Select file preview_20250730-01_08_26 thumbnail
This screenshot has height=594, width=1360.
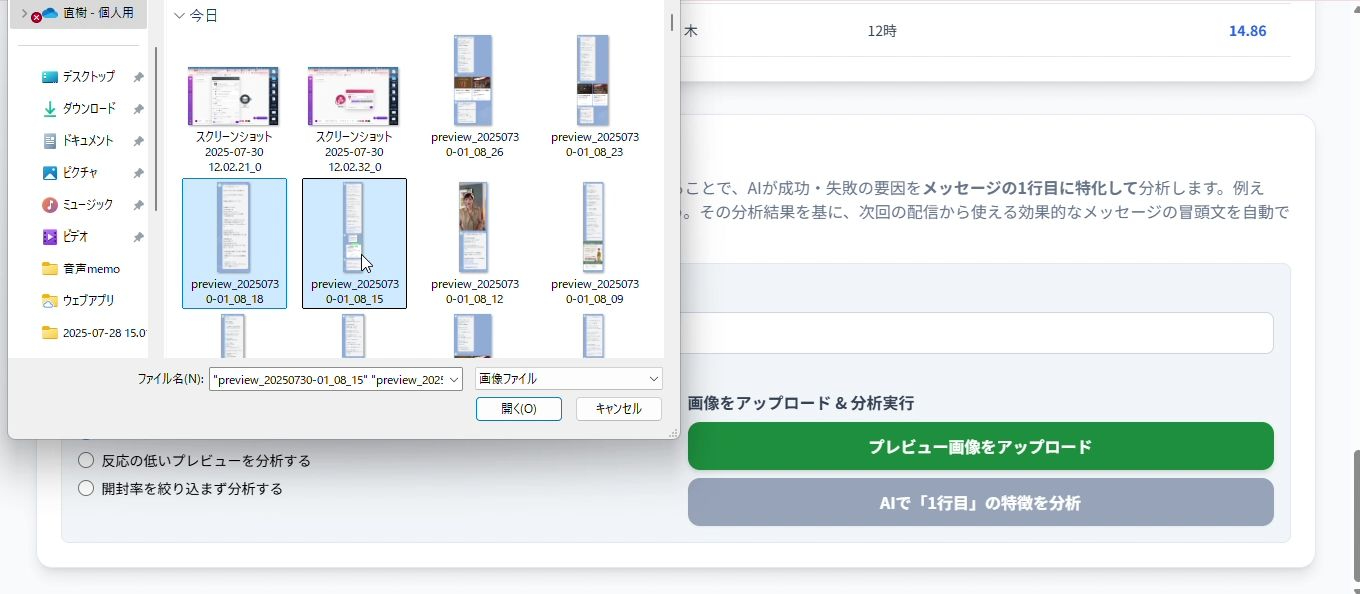point(473,80)
